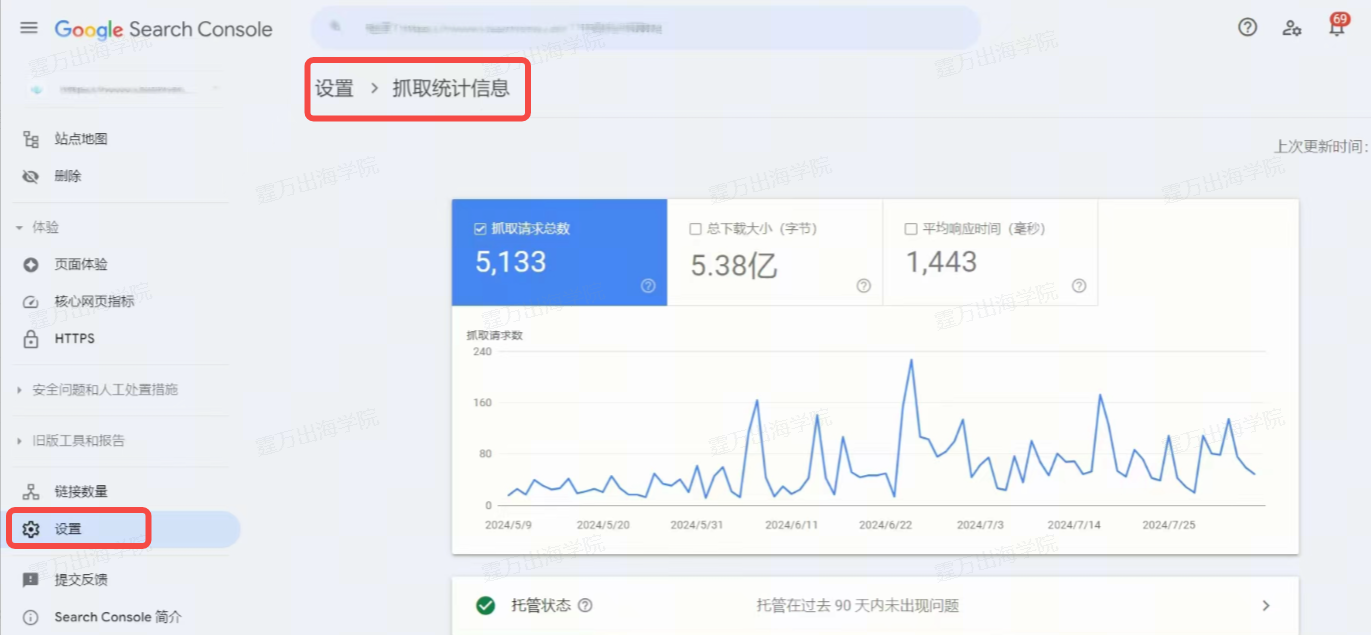Open 站点地图 in the sidebar
1371x635 pixels.
[81, 139]
